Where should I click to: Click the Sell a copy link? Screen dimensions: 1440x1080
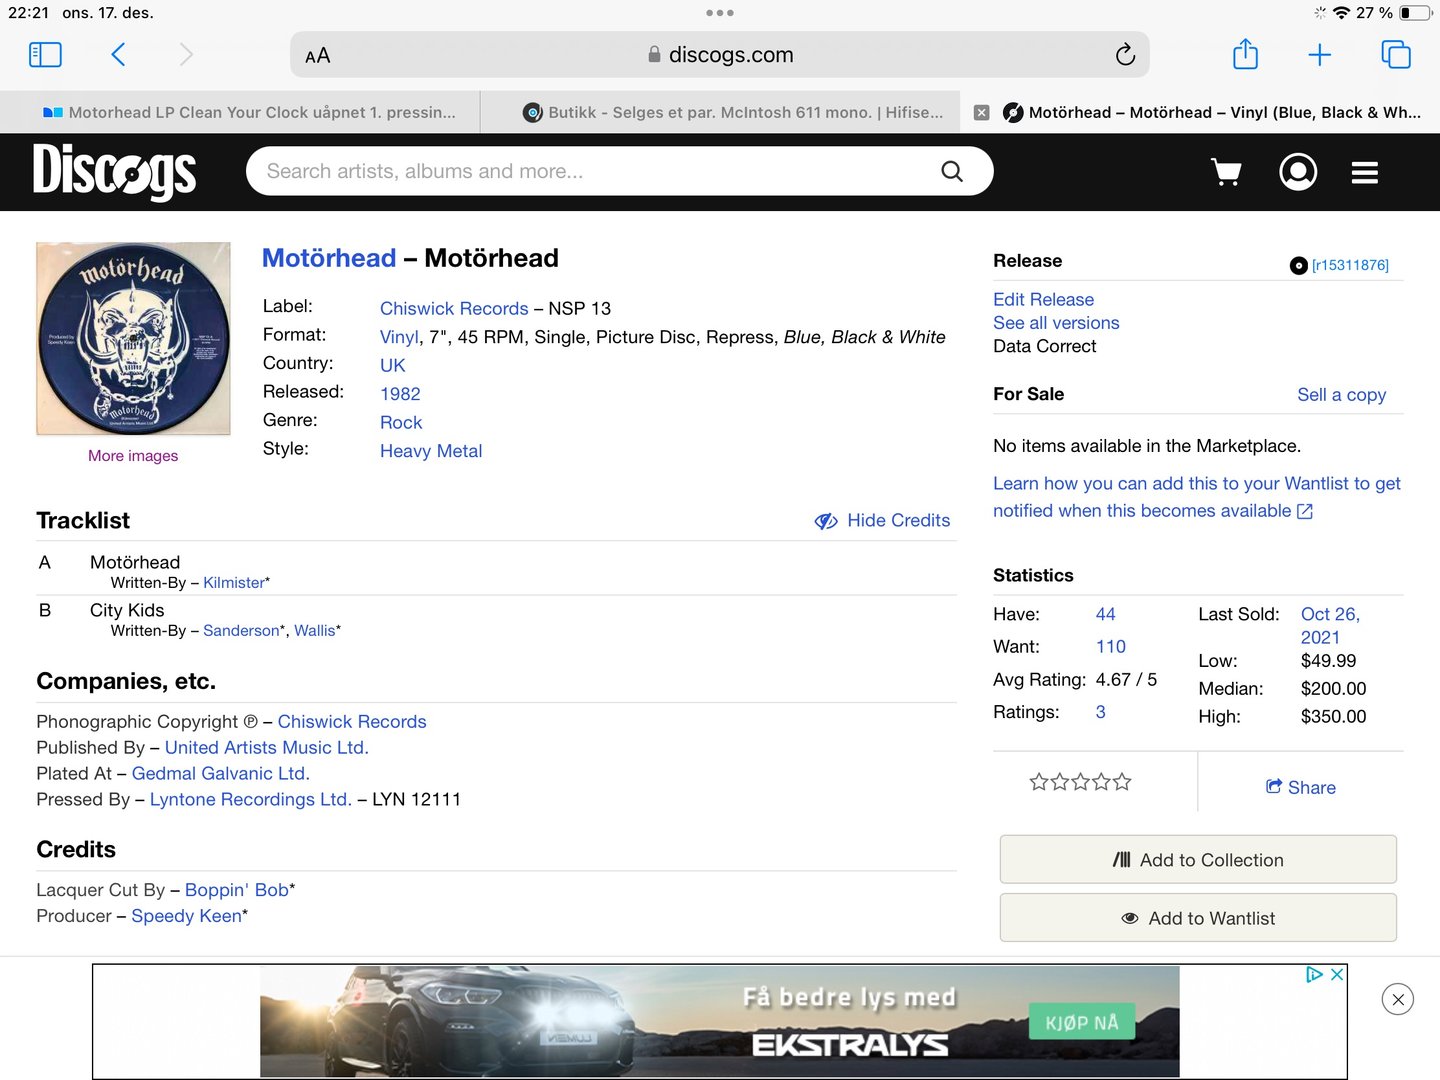(x=1342, y=395)
